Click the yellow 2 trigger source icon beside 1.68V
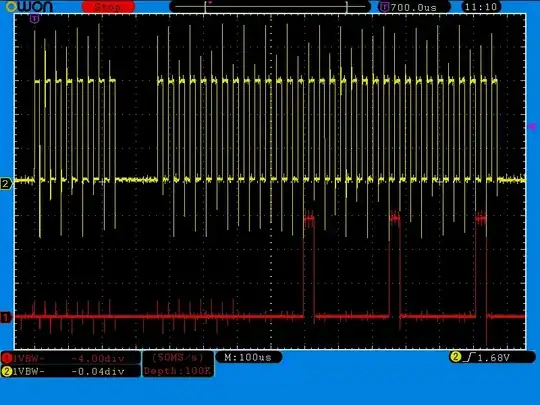This screenshot has height=405, width=540. point(455,357)
